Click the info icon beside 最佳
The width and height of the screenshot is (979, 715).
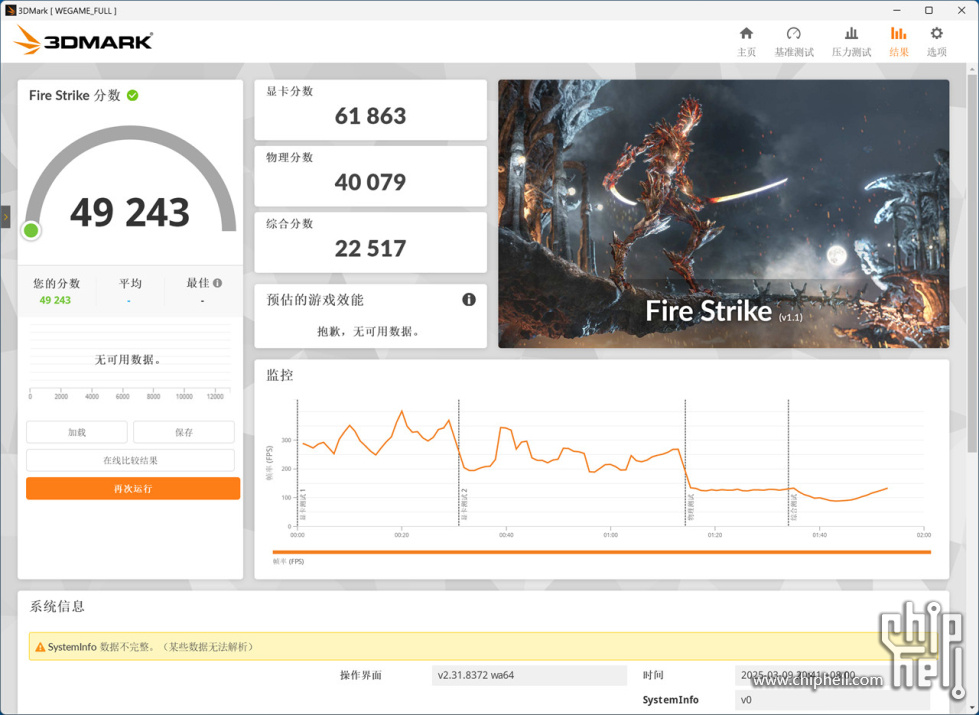pos(217,283)
